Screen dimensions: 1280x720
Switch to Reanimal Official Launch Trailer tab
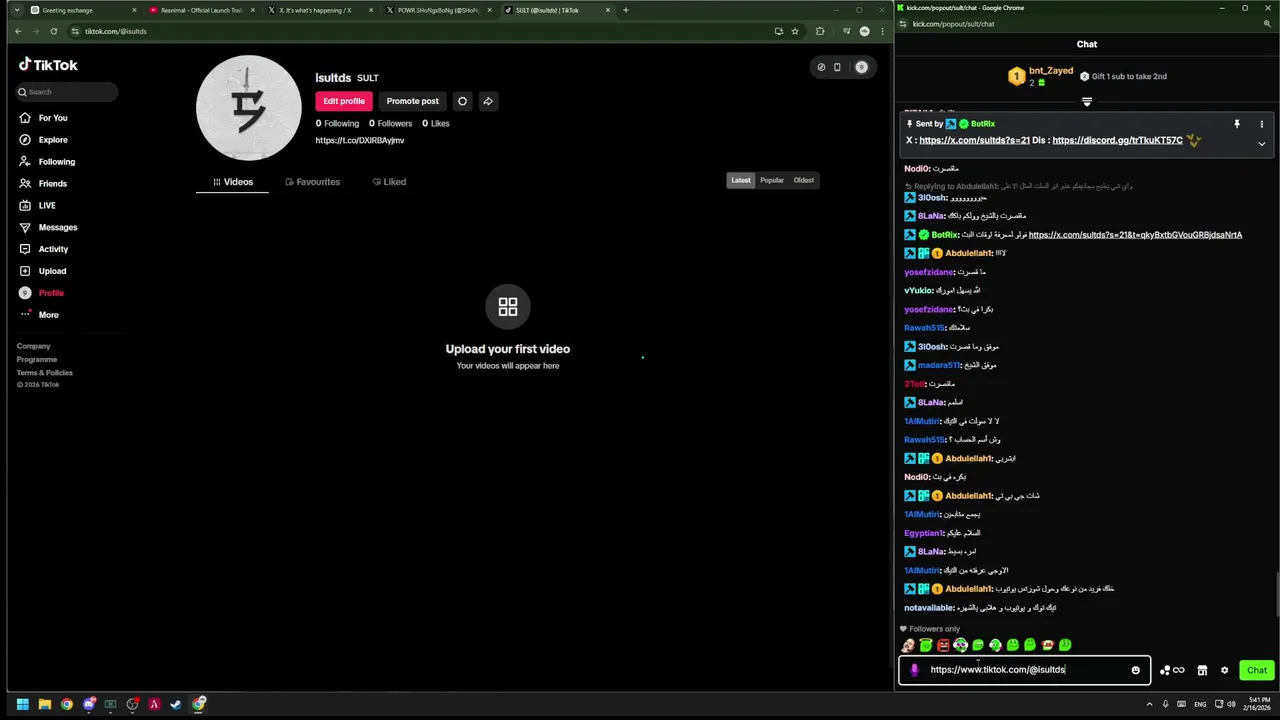(x=201, y=10)
